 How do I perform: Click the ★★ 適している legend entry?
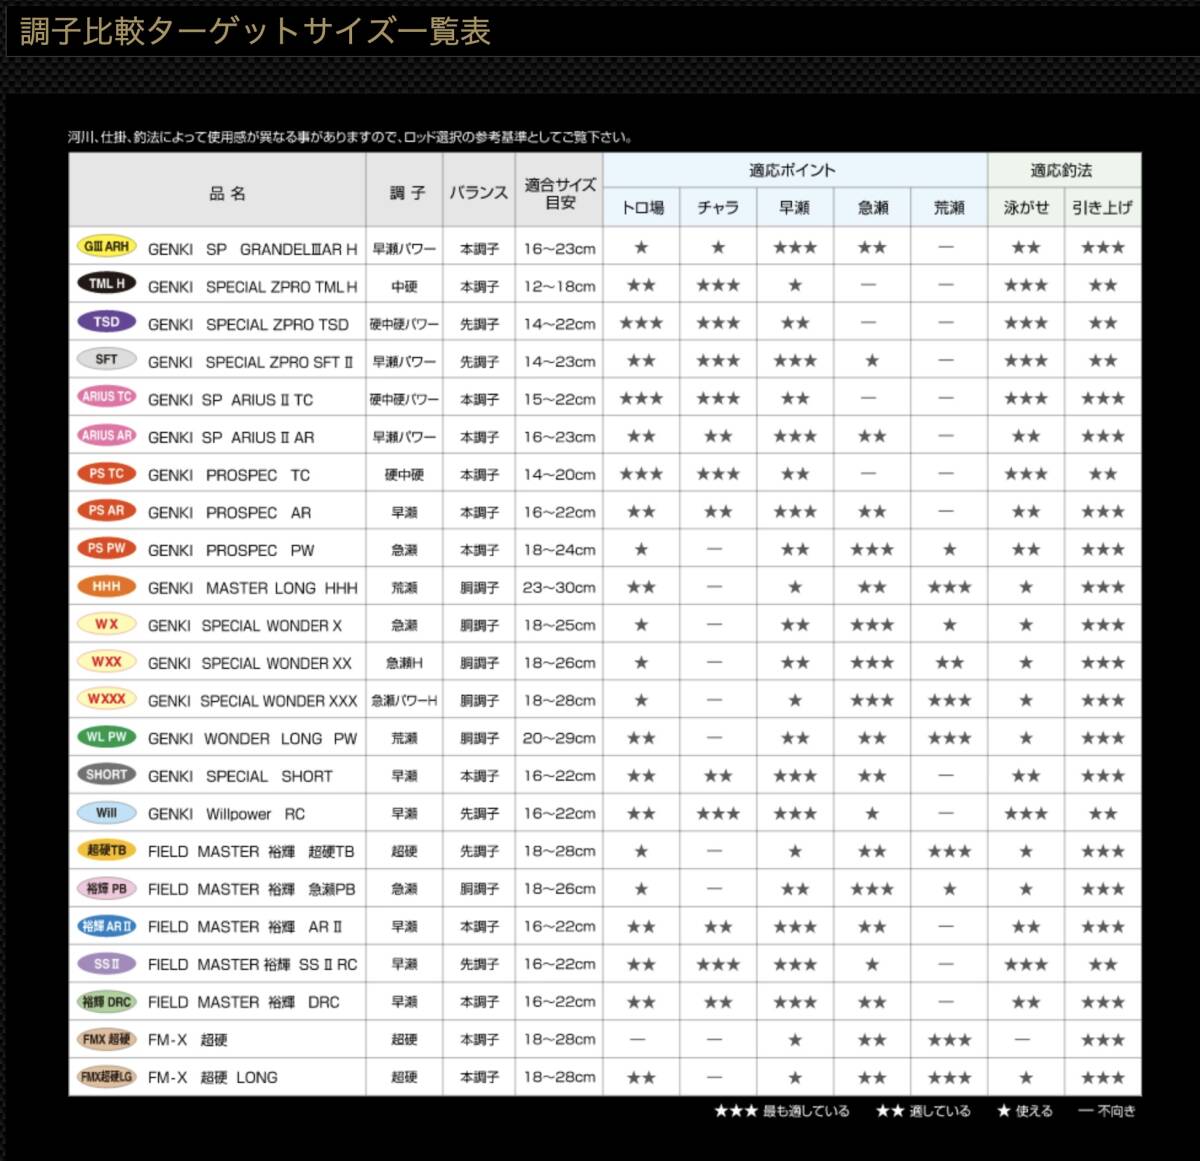923,1111
